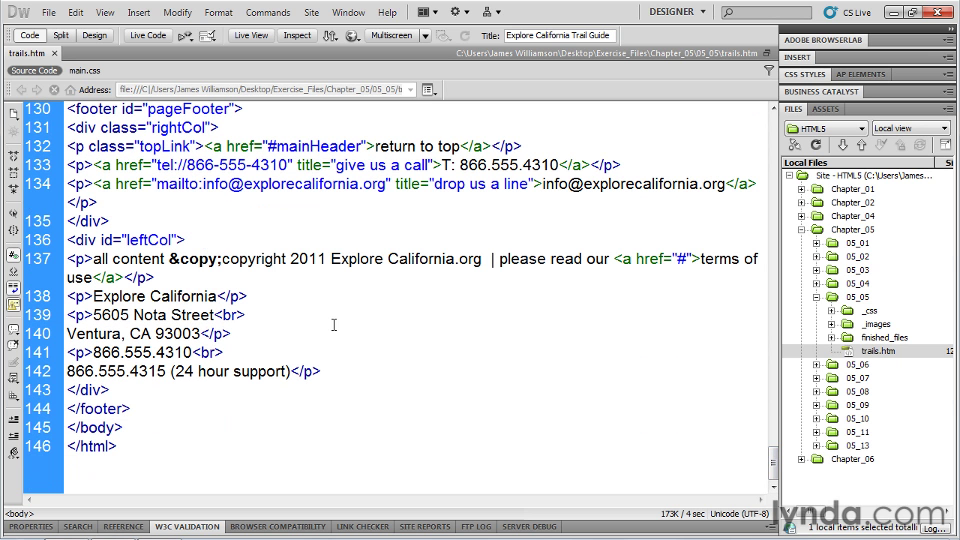
Task: Open the Preview in browser globe icon
Action: pyautogui.click(x=352, y=36)
